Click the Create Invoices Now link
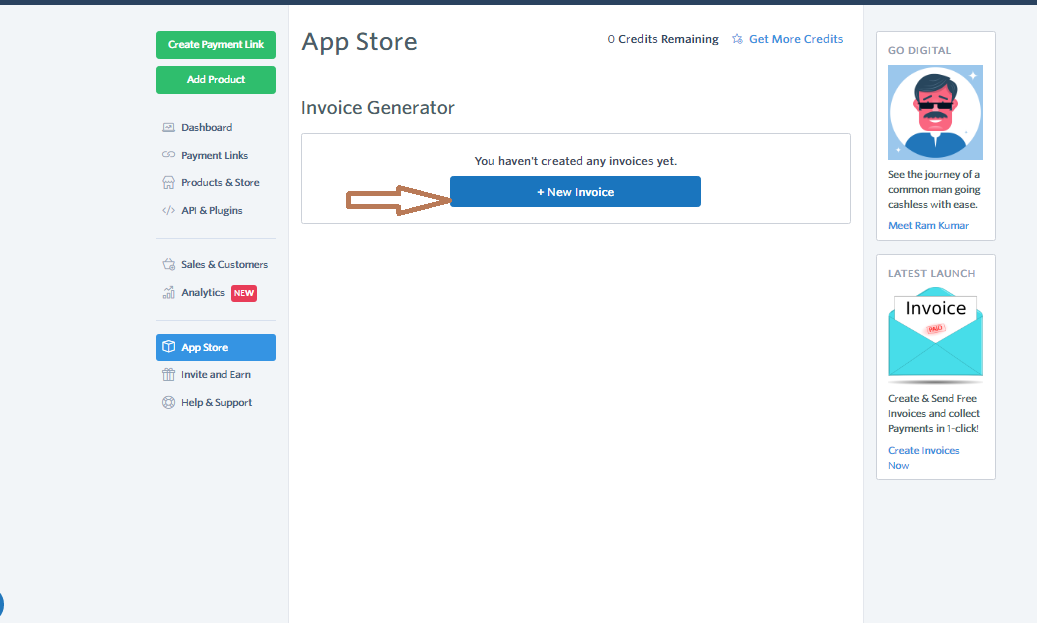This screenshot has width=1037, height=623. click(x=923, y=458)
